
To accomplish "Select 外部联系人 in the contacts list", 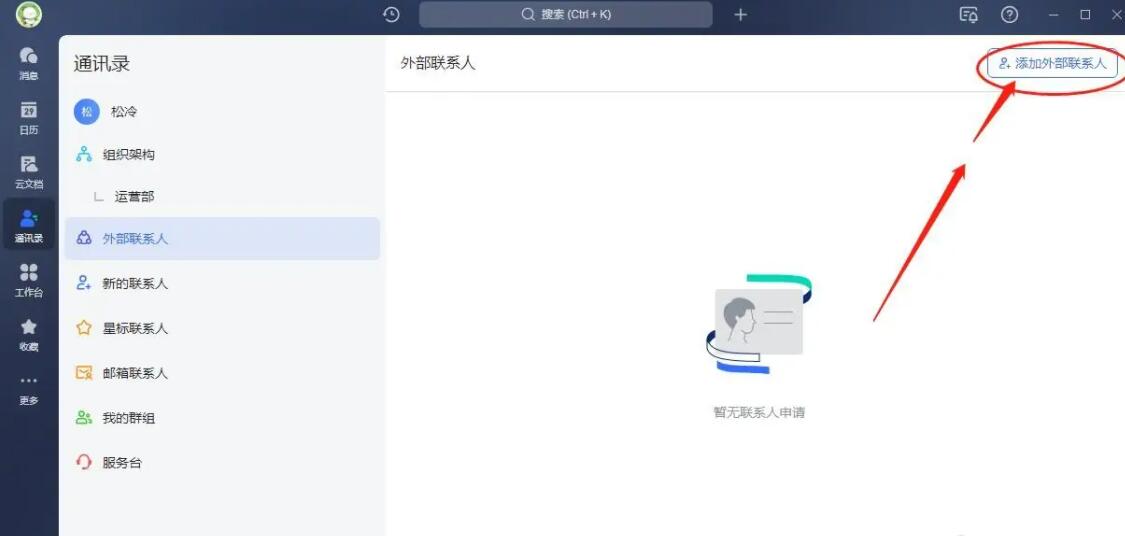I will [x=135, y=239].
